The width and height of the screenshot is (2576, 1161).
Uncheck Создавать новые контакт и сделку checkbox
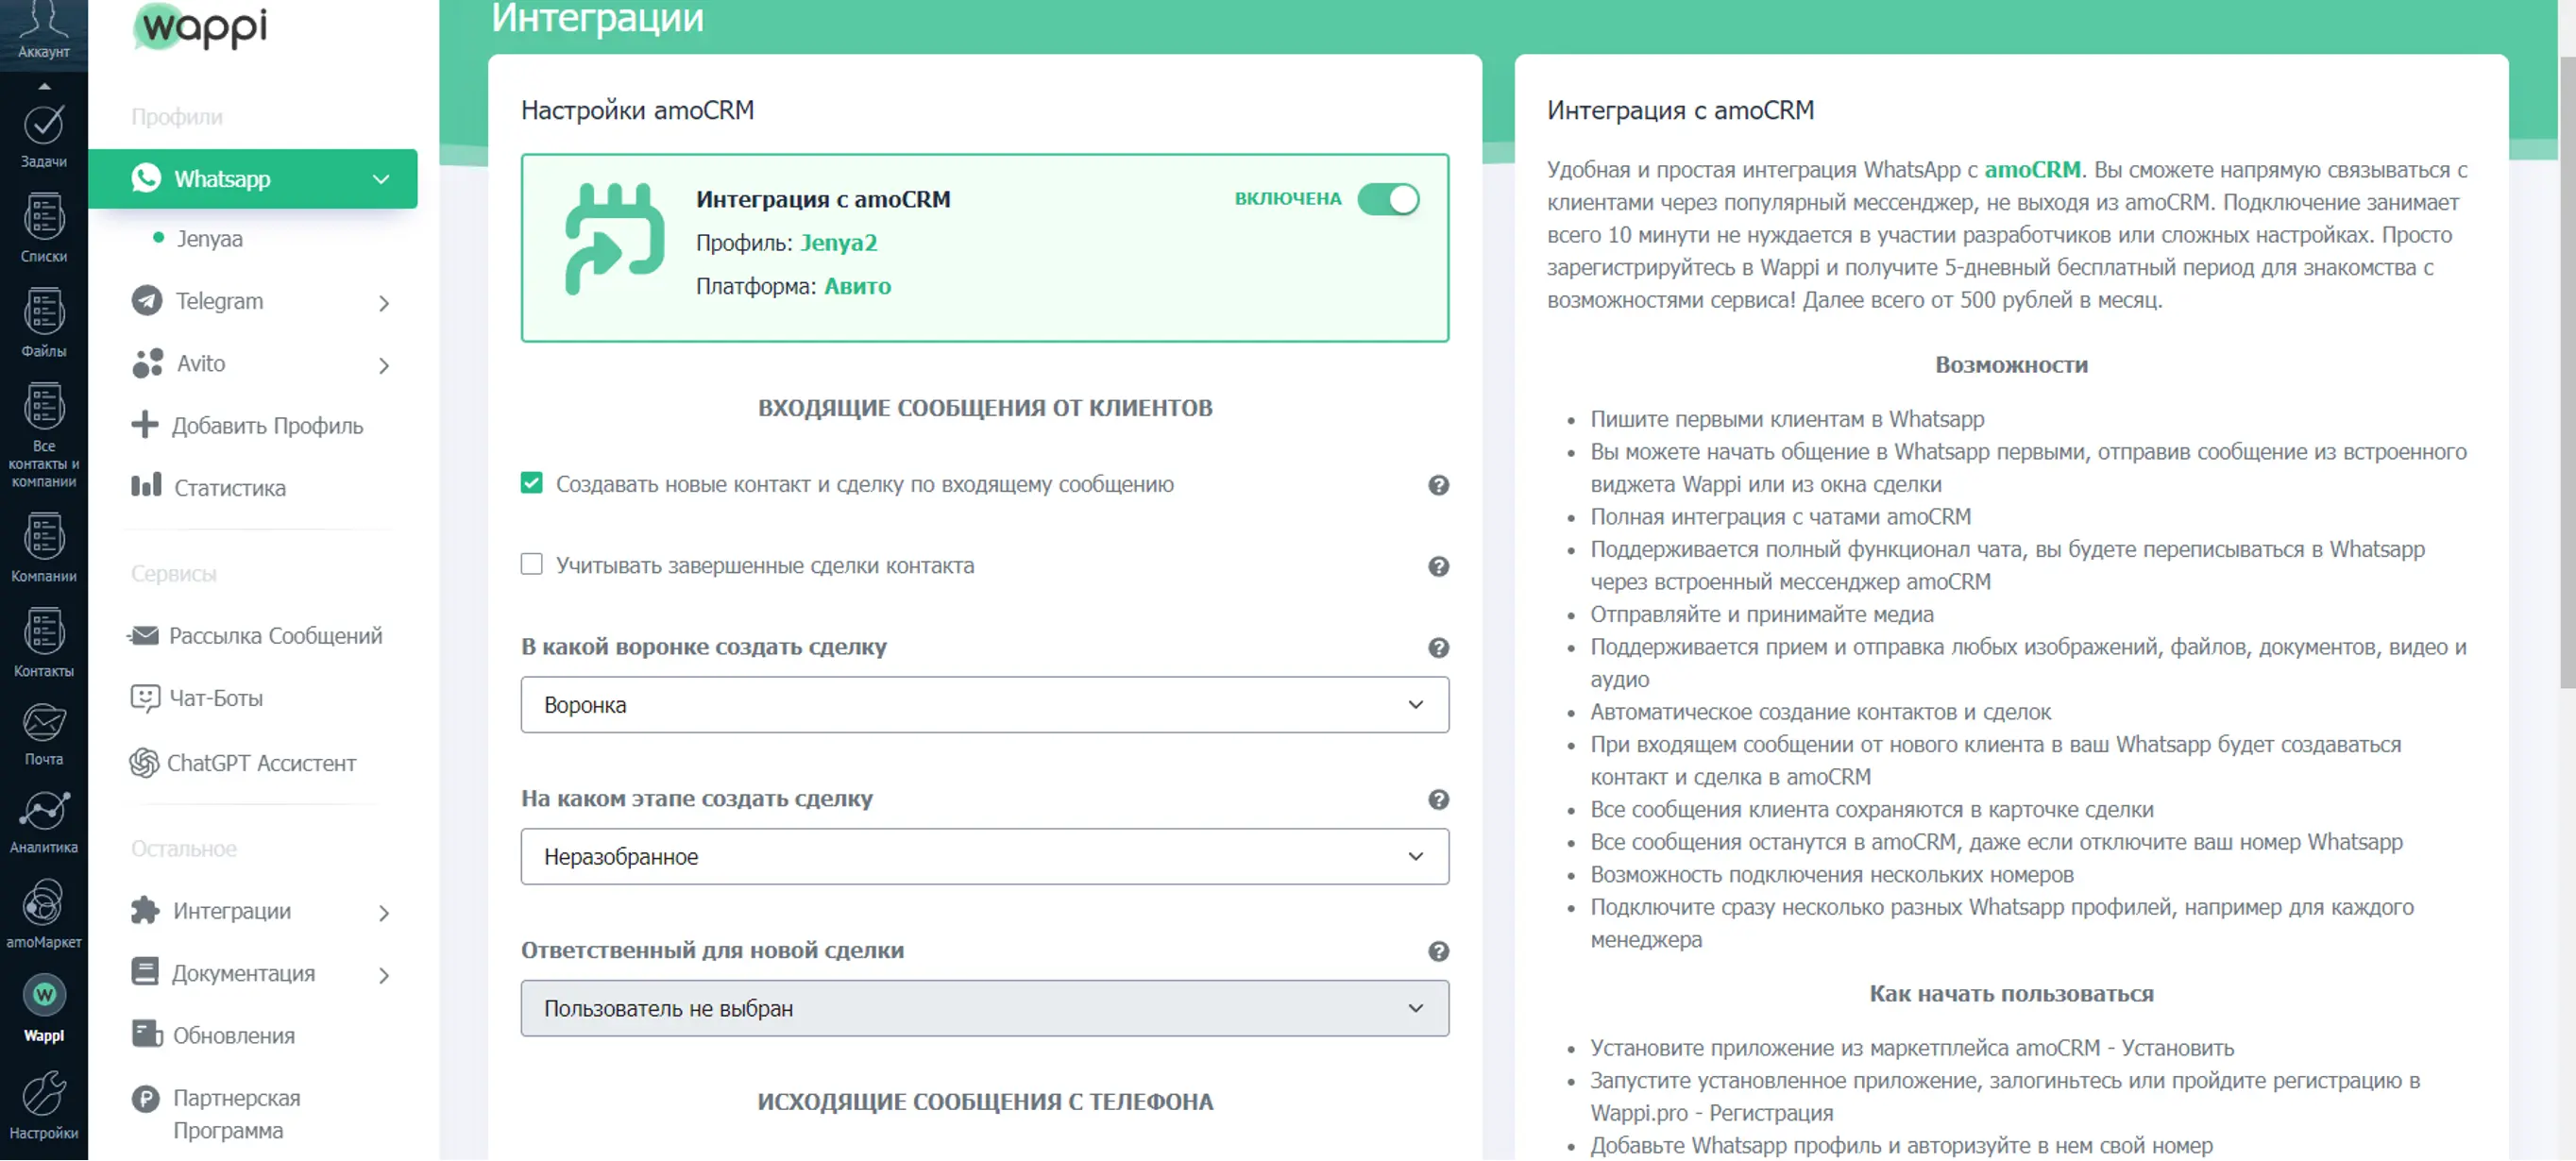click(x=531, y=484)
